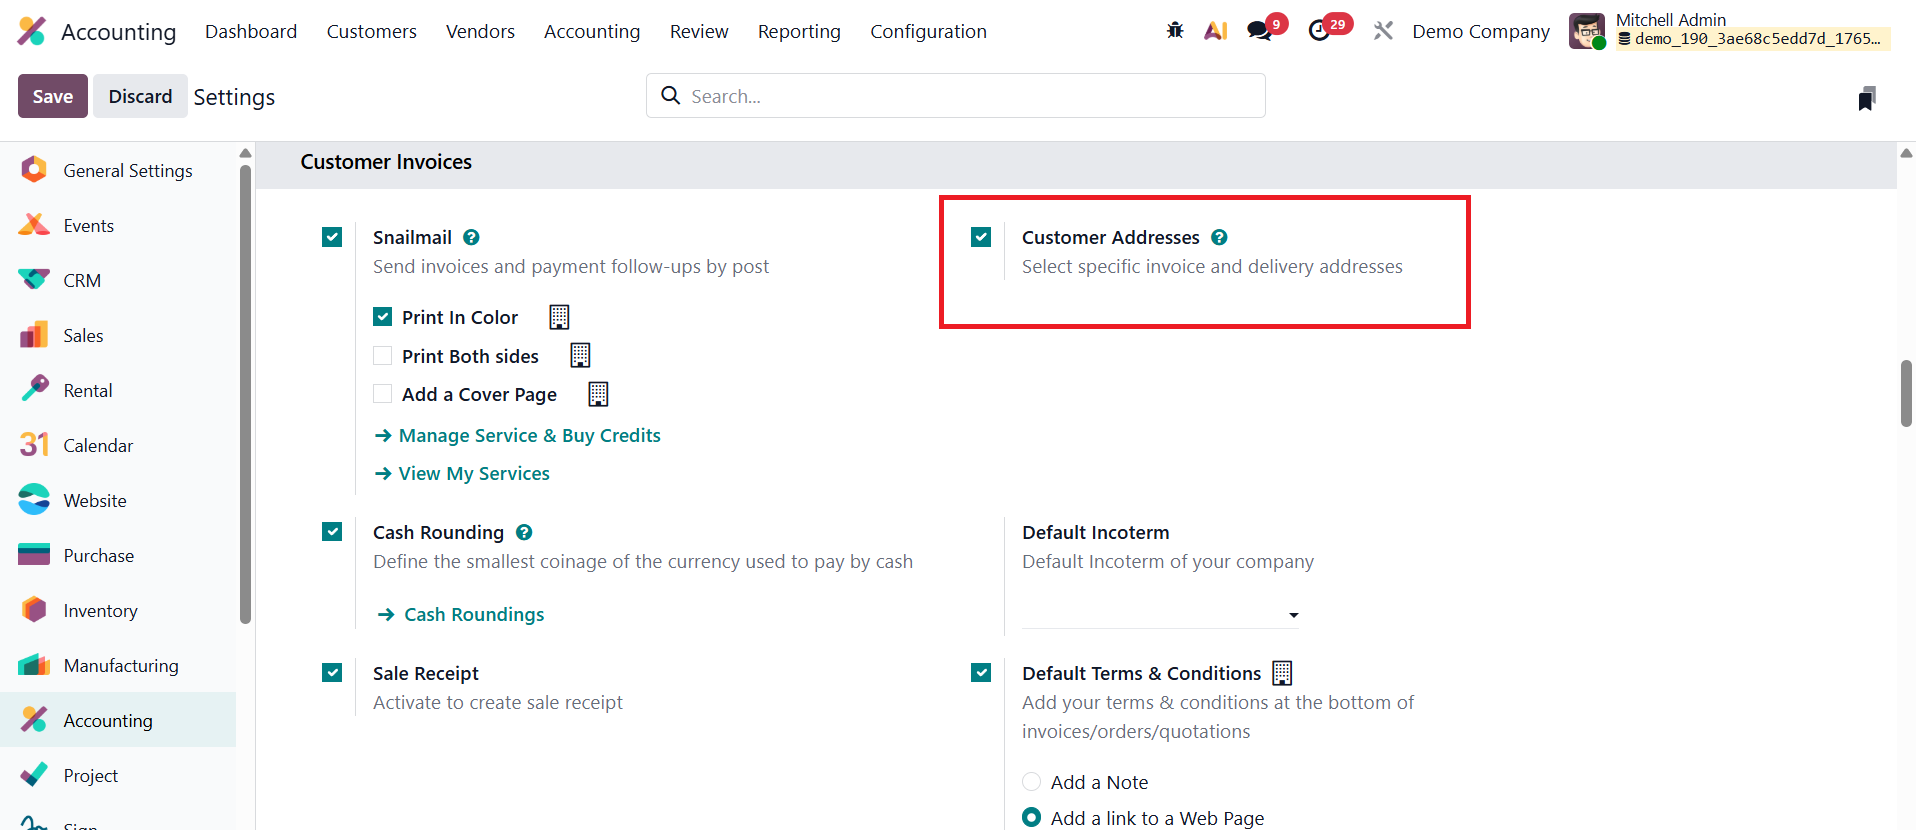Click the Snailmail help question icon
The height and width of the screenshot is (830, 1916).
pyautogui.click(x=472, y=237)
